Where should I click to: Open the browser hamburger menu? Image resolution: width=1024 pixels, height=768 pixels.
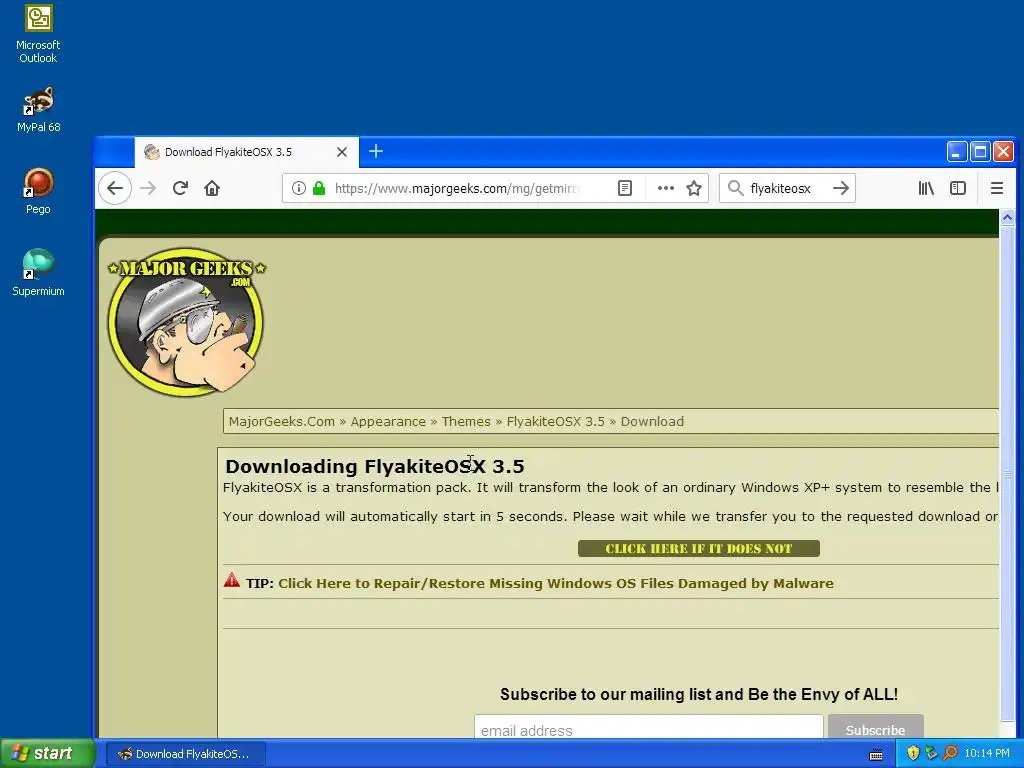pyautogui.click(x=997, y=189)
